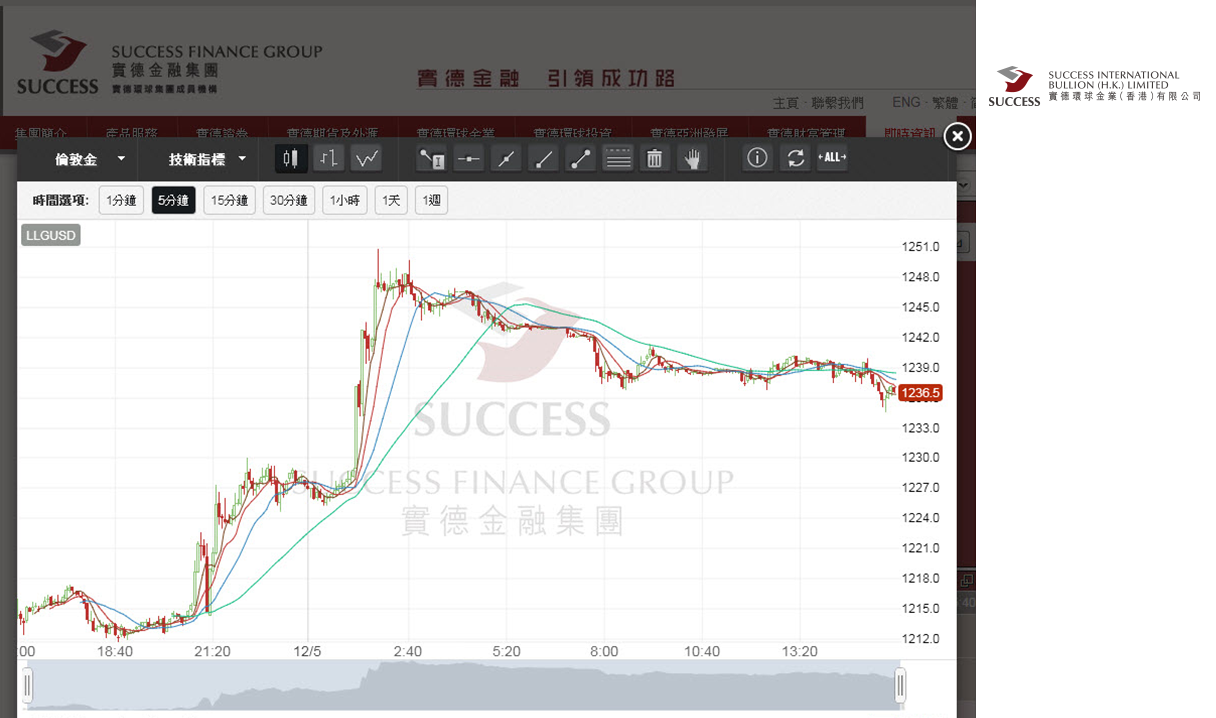Switch to OHLC bar chart type
Image resolution: width=1216 pixels, height=718 pixels.
coord(329,158)
